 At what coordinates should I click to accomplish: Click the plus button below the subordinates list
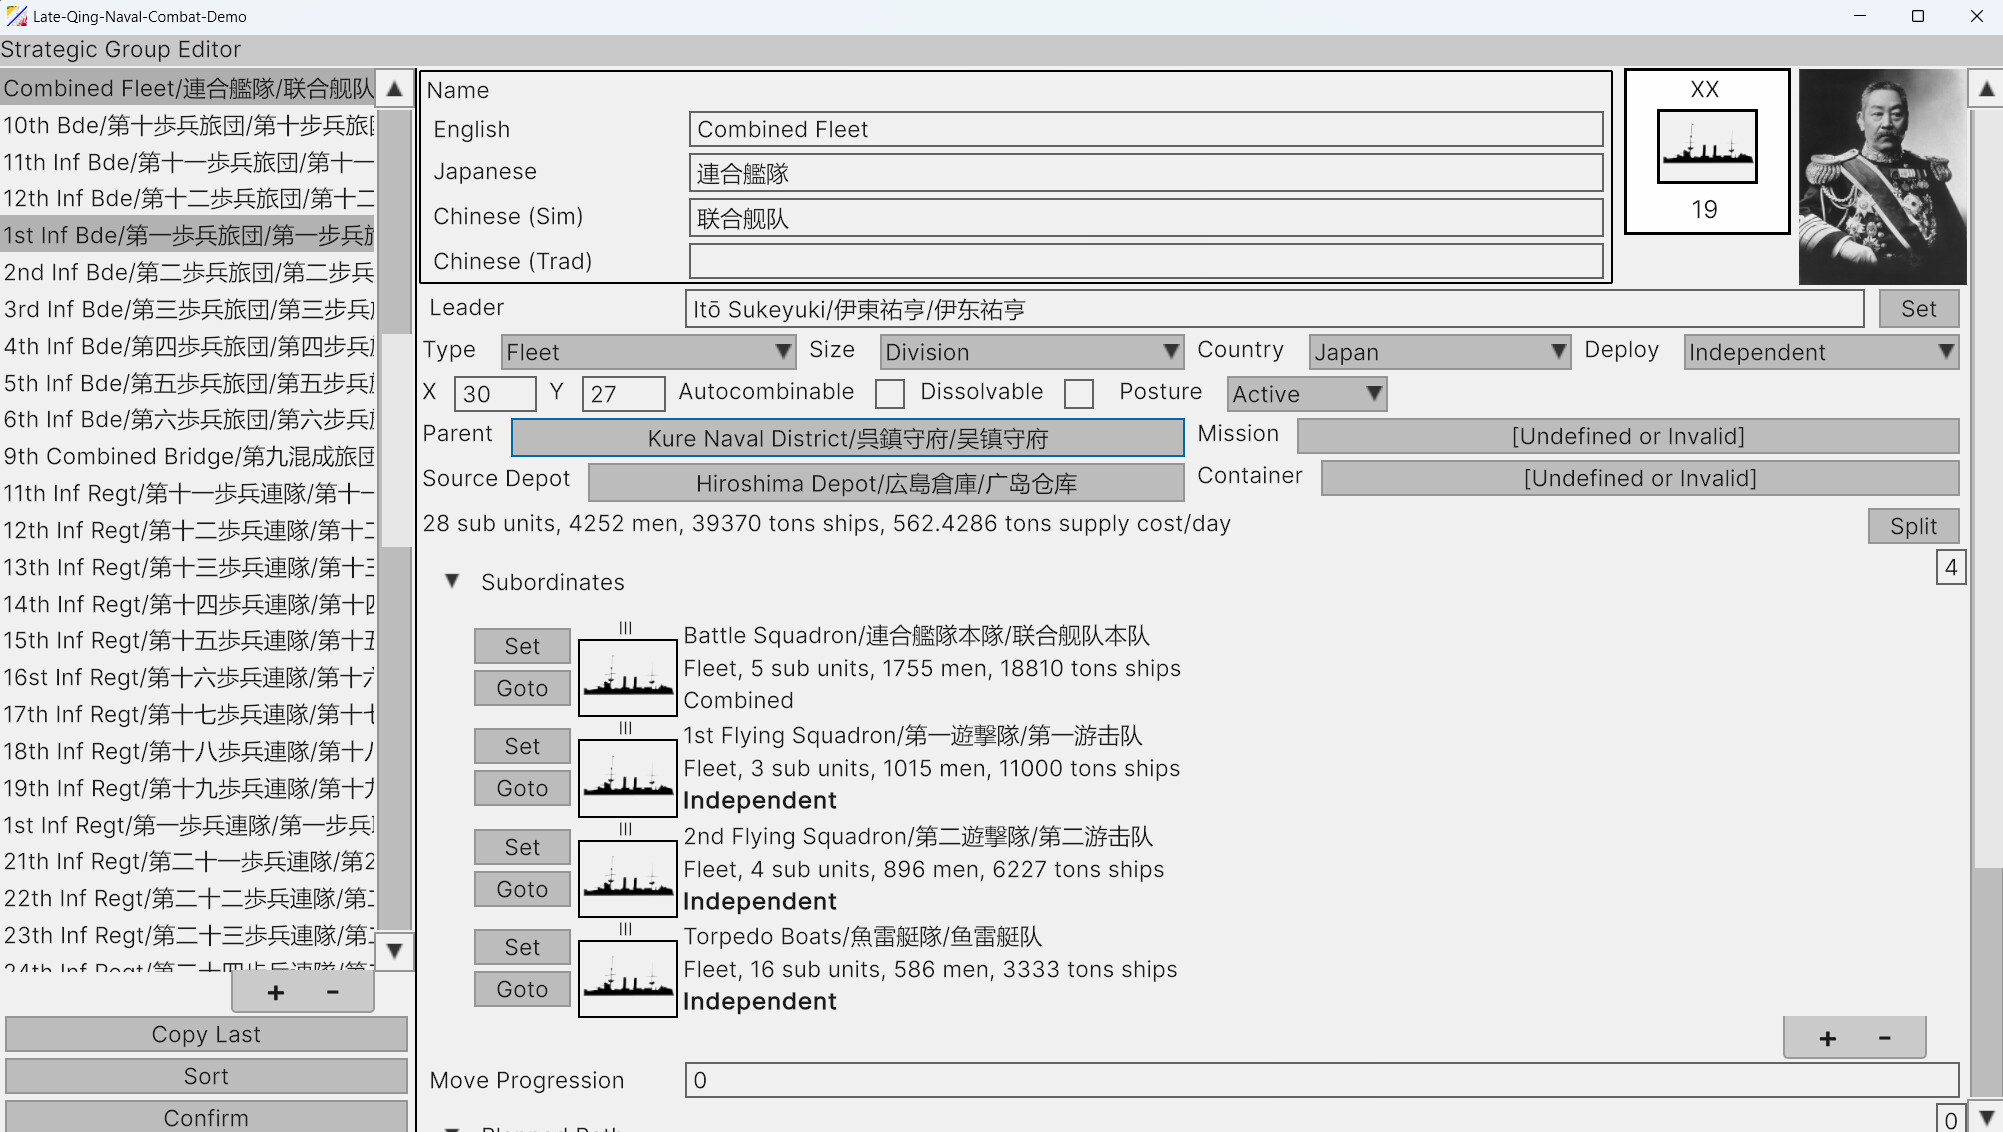(x=1826, y=1037)
